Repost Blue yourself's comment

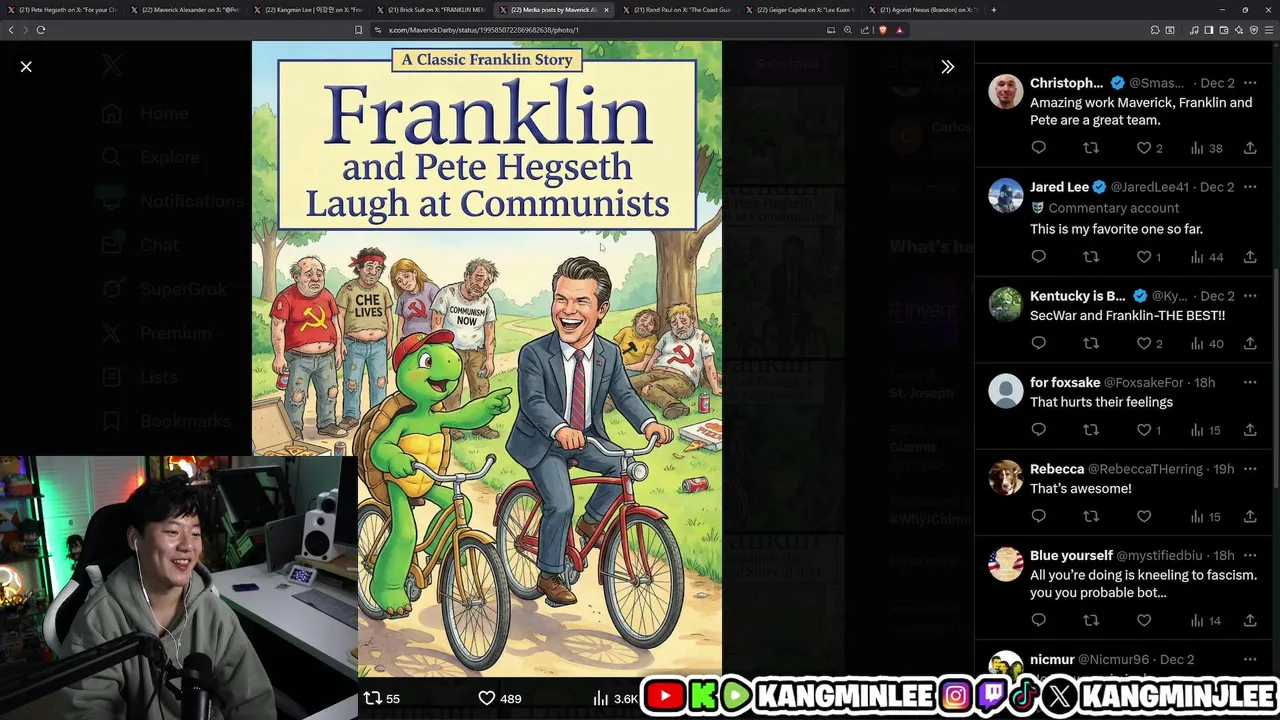1091,621
